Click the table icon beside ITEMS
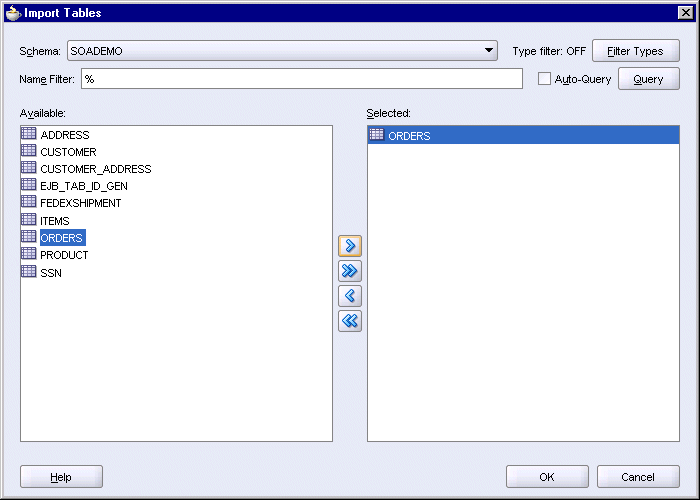The height and width of the screenshot is (500, 700). pos(29,219)
